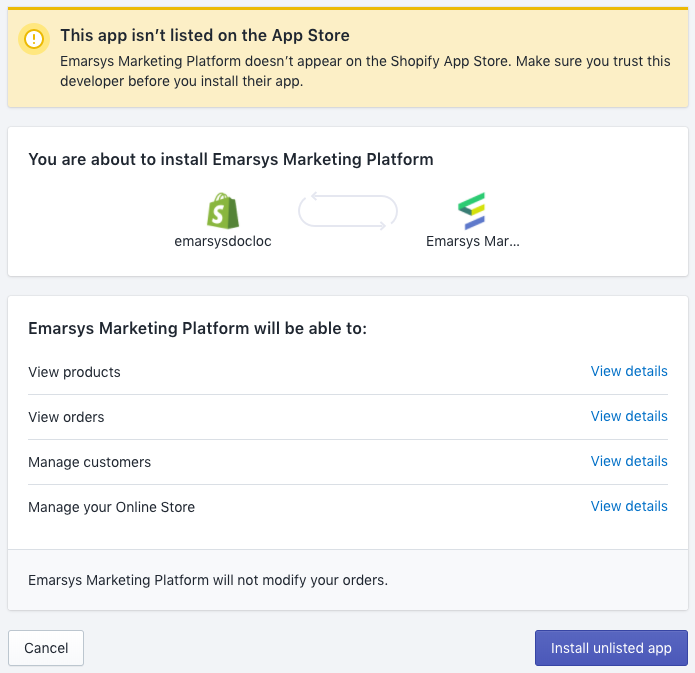Click the emarsysdocloc store name
This screenshot has width=695, height=673.
tap(223, 241)
